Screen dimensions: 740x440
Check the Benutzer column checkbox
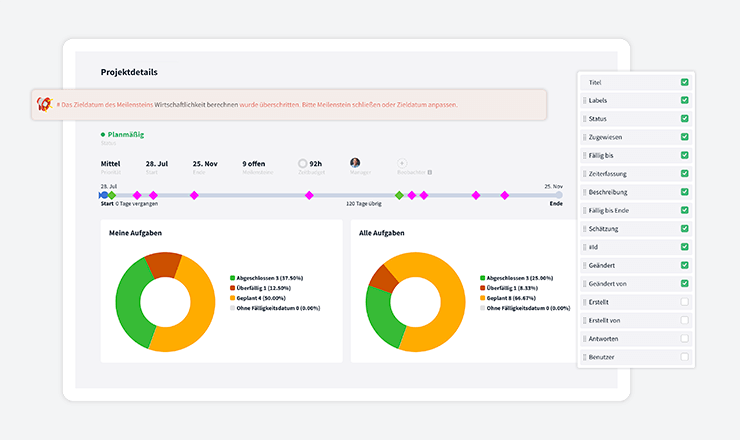(x=684, y=356)
